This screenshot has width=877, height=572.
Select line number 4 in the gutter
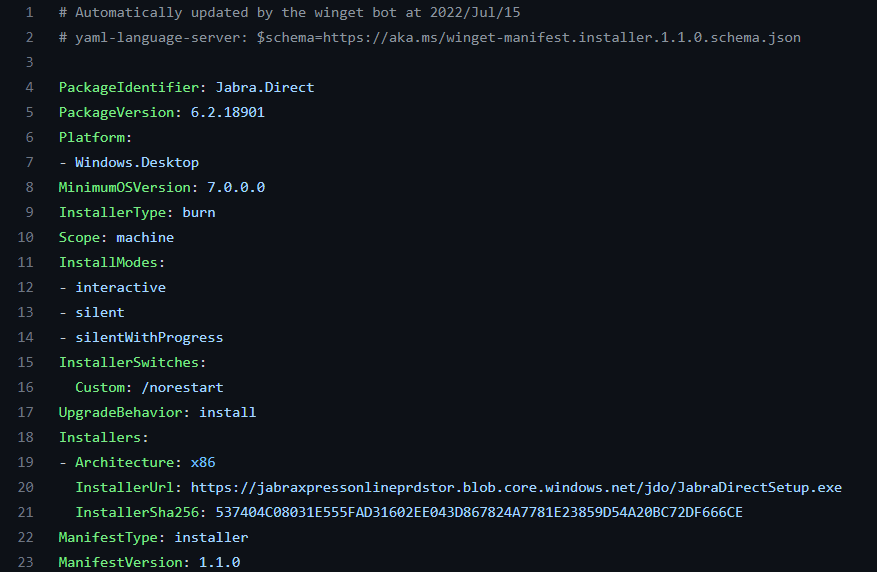tap(29, 87)
